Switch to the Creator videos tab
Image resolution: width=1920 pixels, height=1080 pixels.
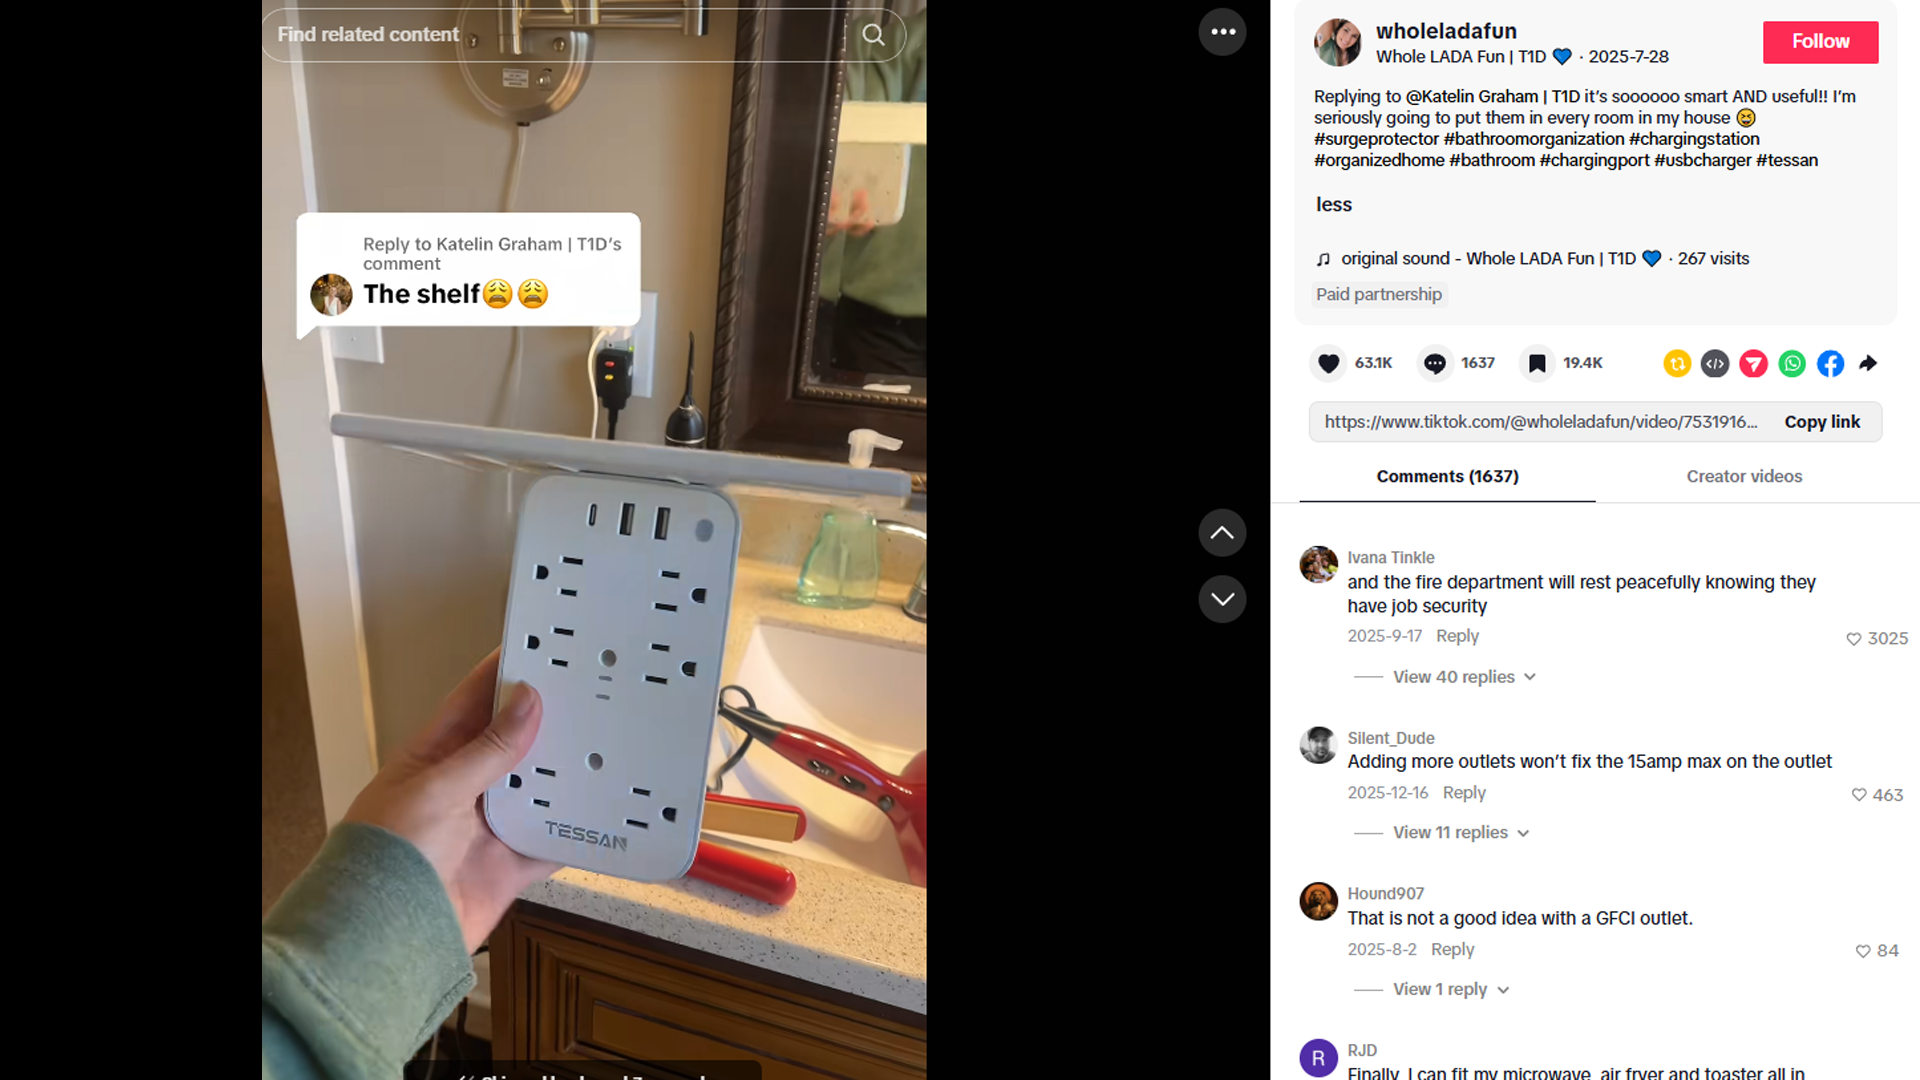(1744, 477)
